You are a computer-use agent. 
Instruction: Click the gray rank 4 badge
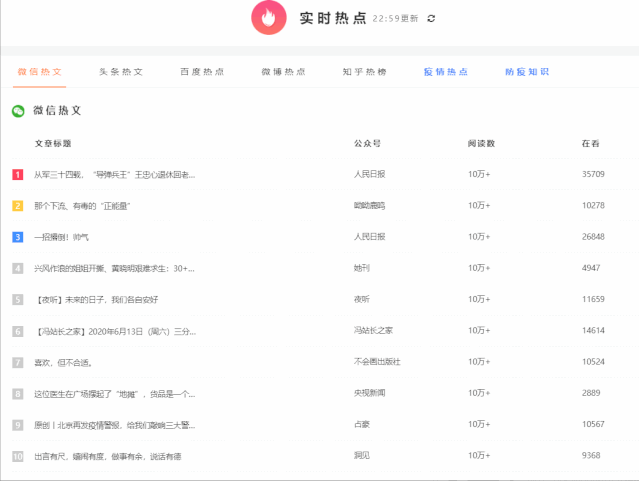[18, 269]
